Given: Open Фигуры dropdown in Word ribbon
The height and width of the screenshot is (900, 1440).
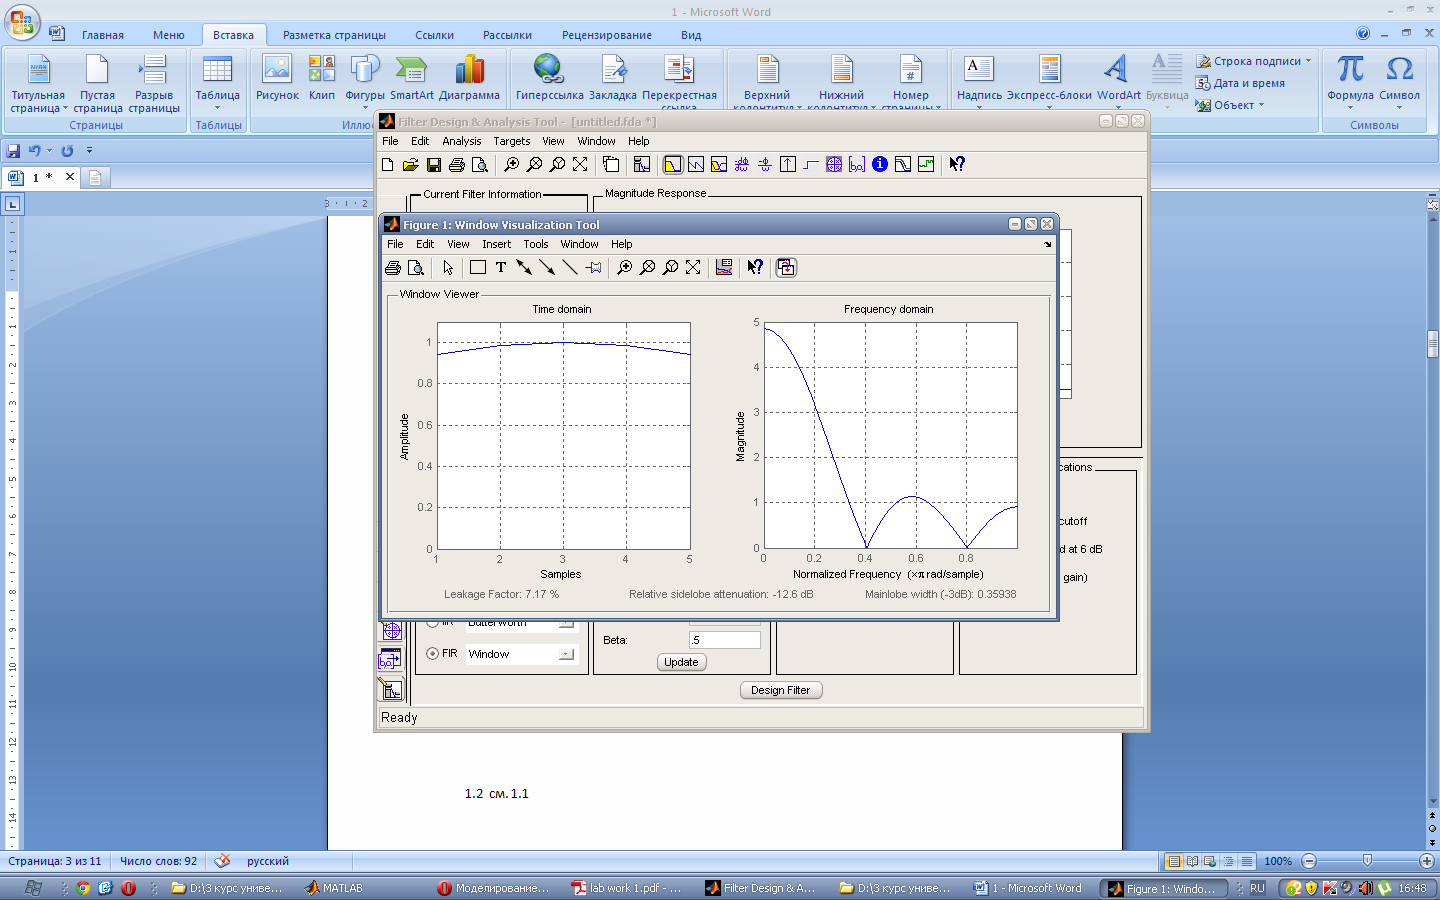Looking at the screenshot, I should pyautogui.click(x=365, y=82).
